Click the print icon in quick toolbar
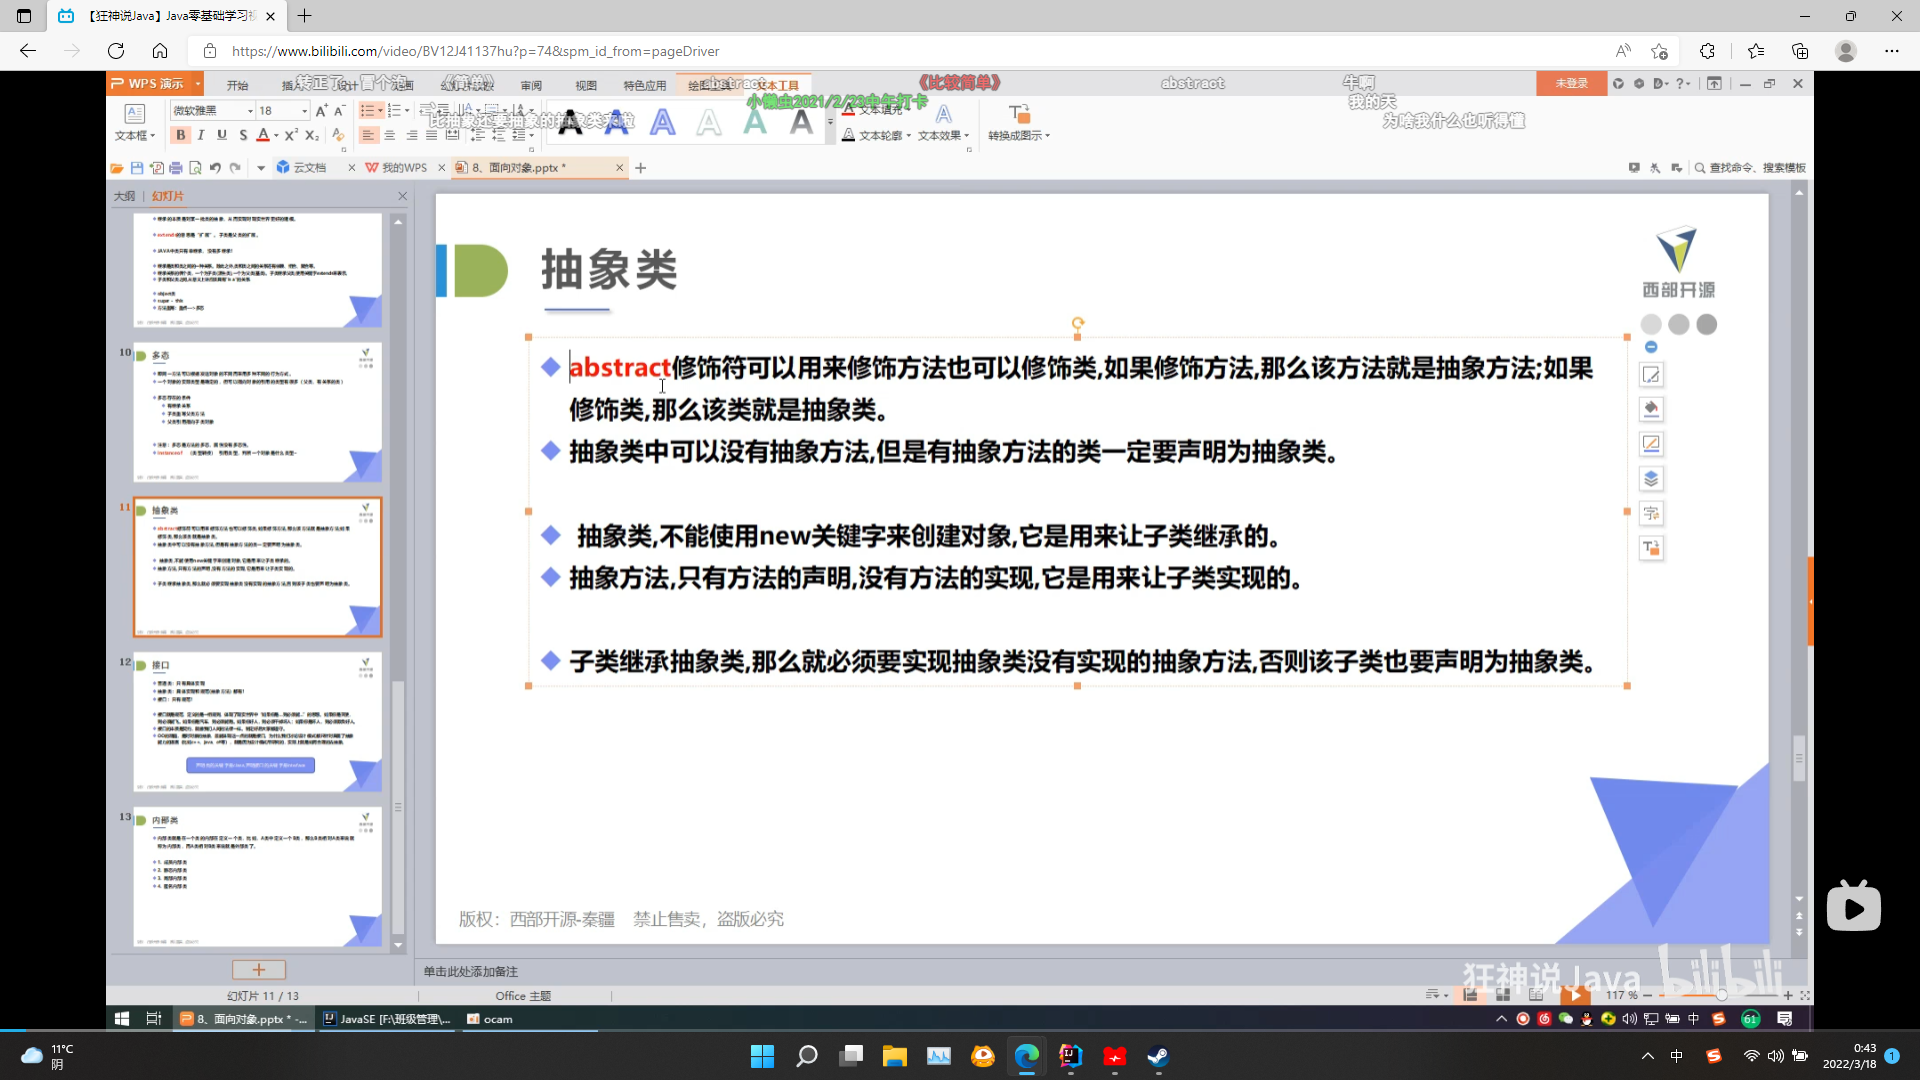This screenshot has width=1920, height=1080. (176, 168)
